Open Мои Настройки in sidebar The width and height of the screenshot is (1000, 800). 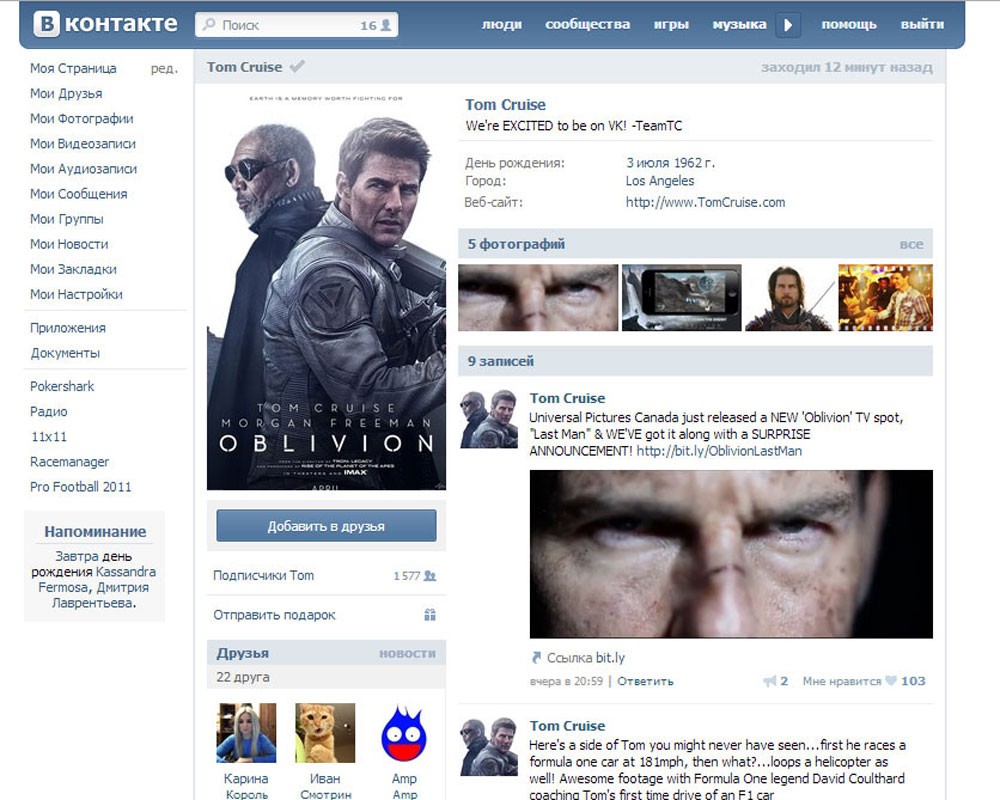76,294
